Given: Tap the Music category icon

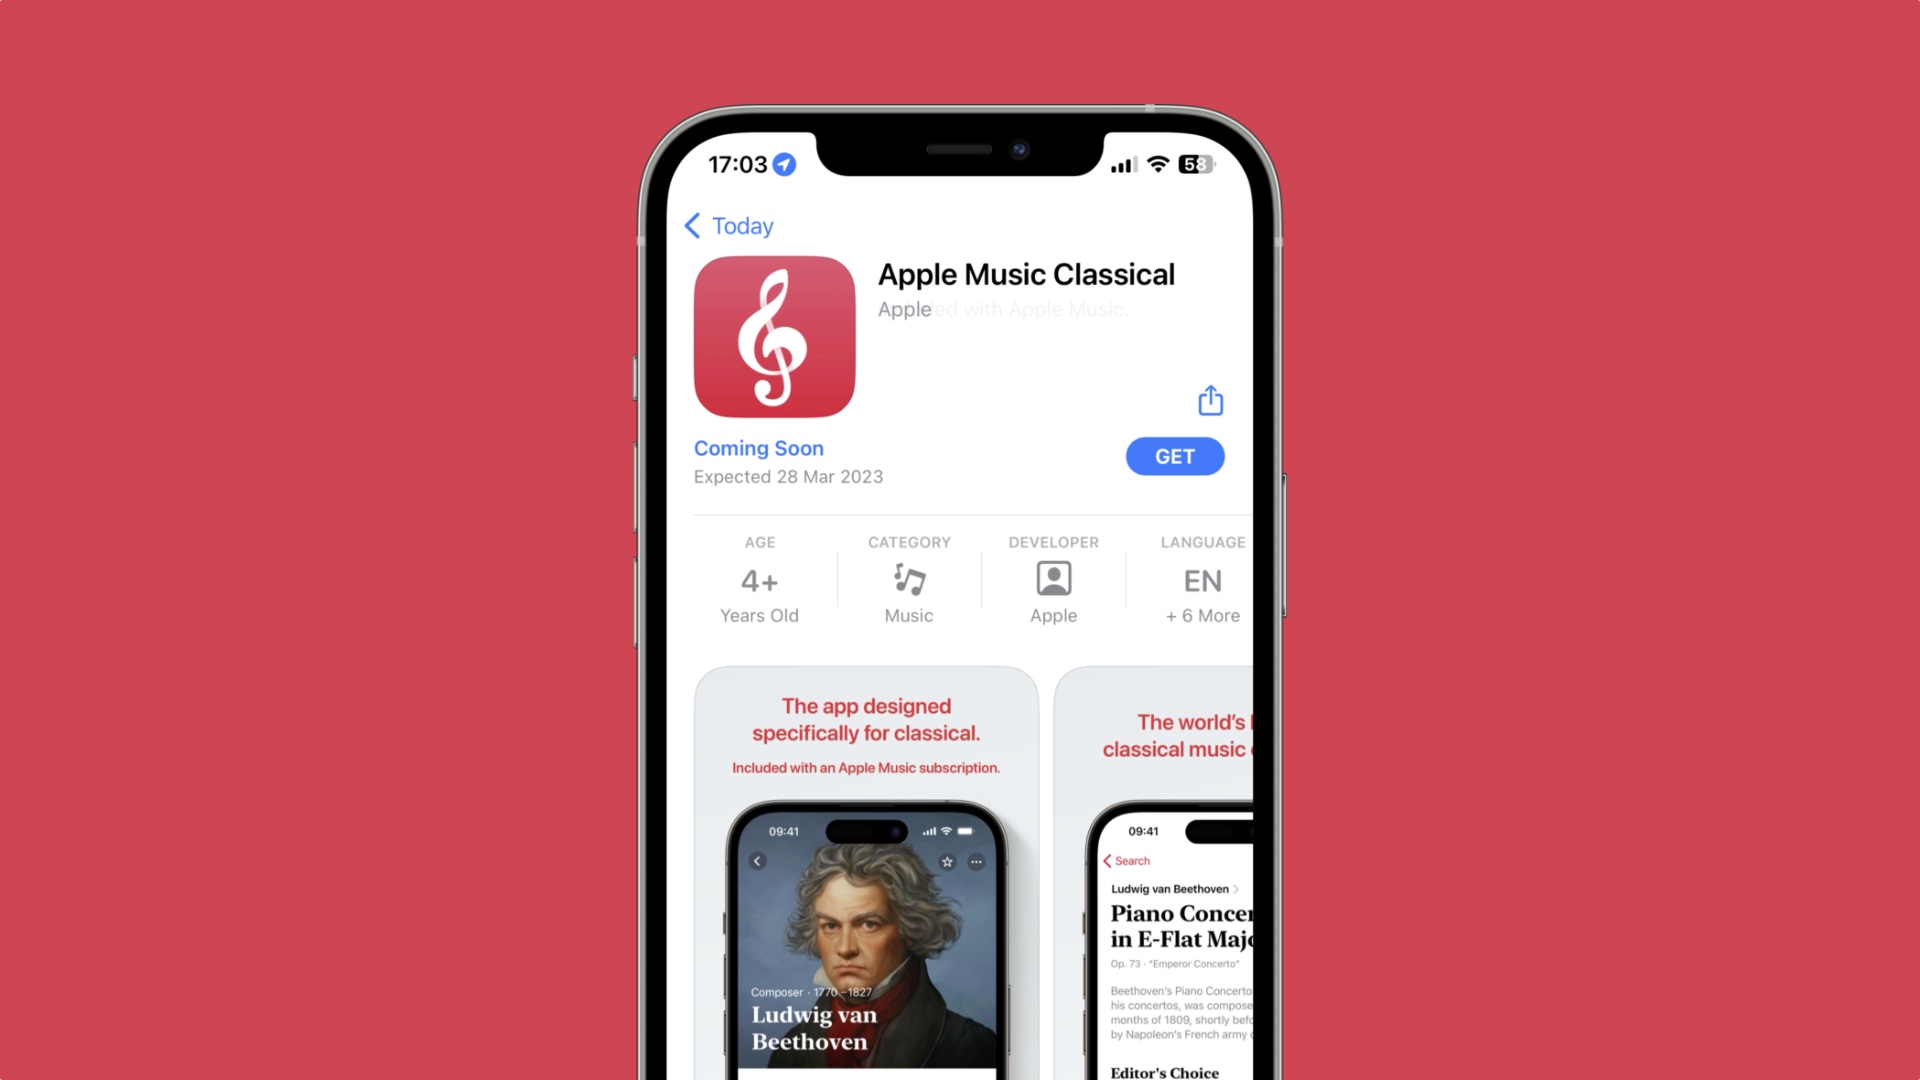Looking at the screenshot, I should 909,580.
